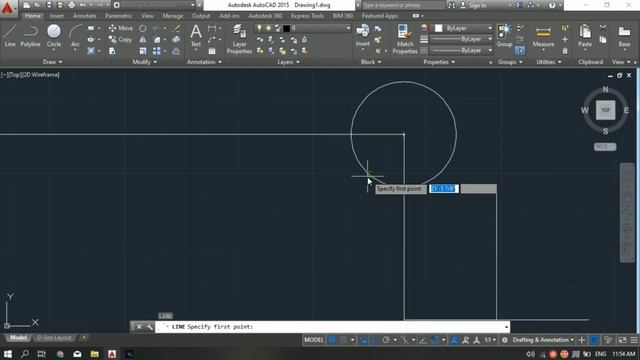
Task: Toggle snap mode in status bar
Action: [344, 340]
